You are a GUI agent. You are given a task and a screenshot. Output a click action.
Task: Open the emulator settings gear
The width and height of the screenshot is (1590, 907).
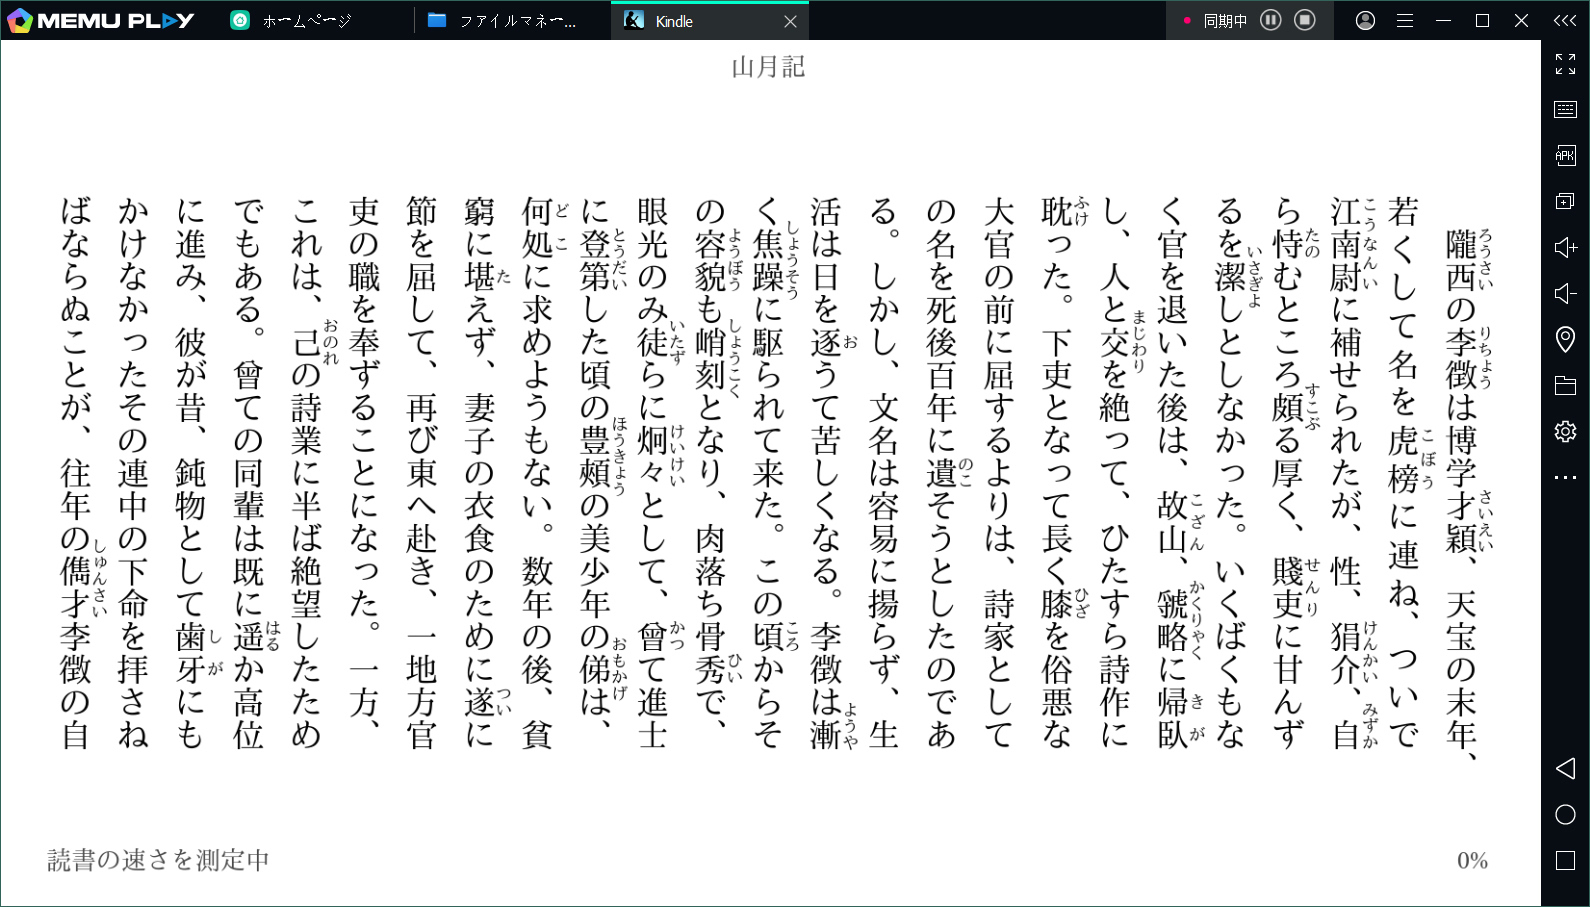pos(1566,431)
